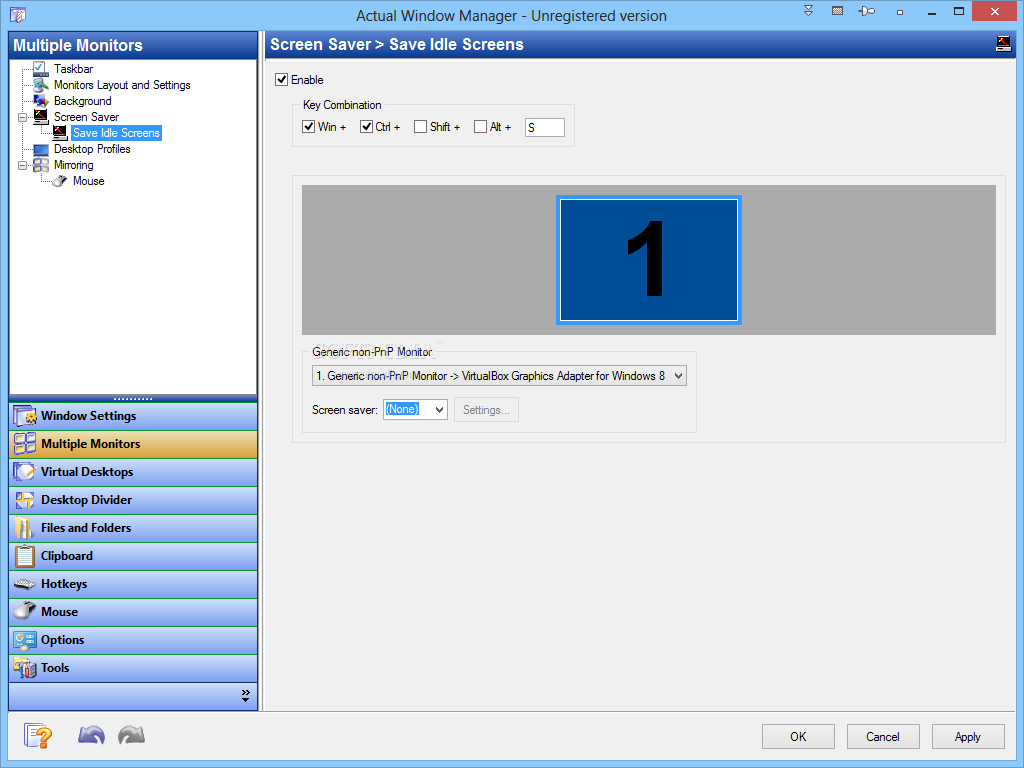1024x768 pixels.
Task: Click the blue undo arrow icon
Action: click(91, 735)
